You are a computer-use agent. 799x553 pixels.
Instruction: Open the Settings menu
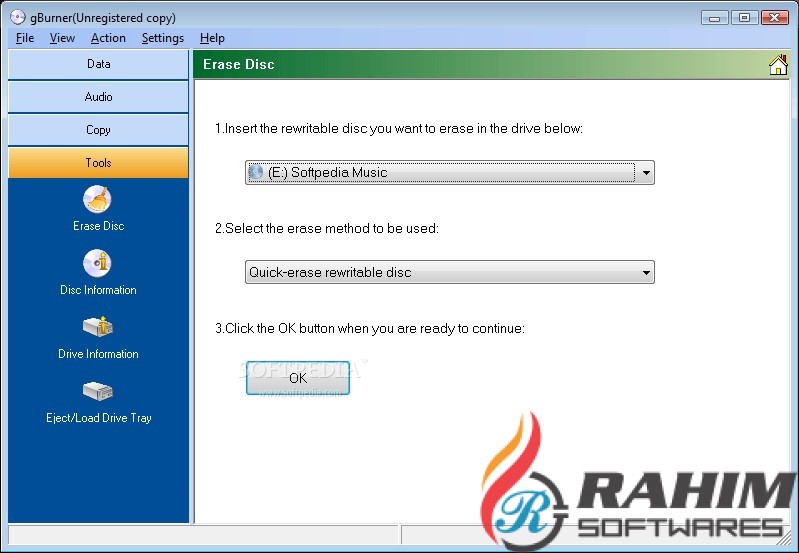163,38
